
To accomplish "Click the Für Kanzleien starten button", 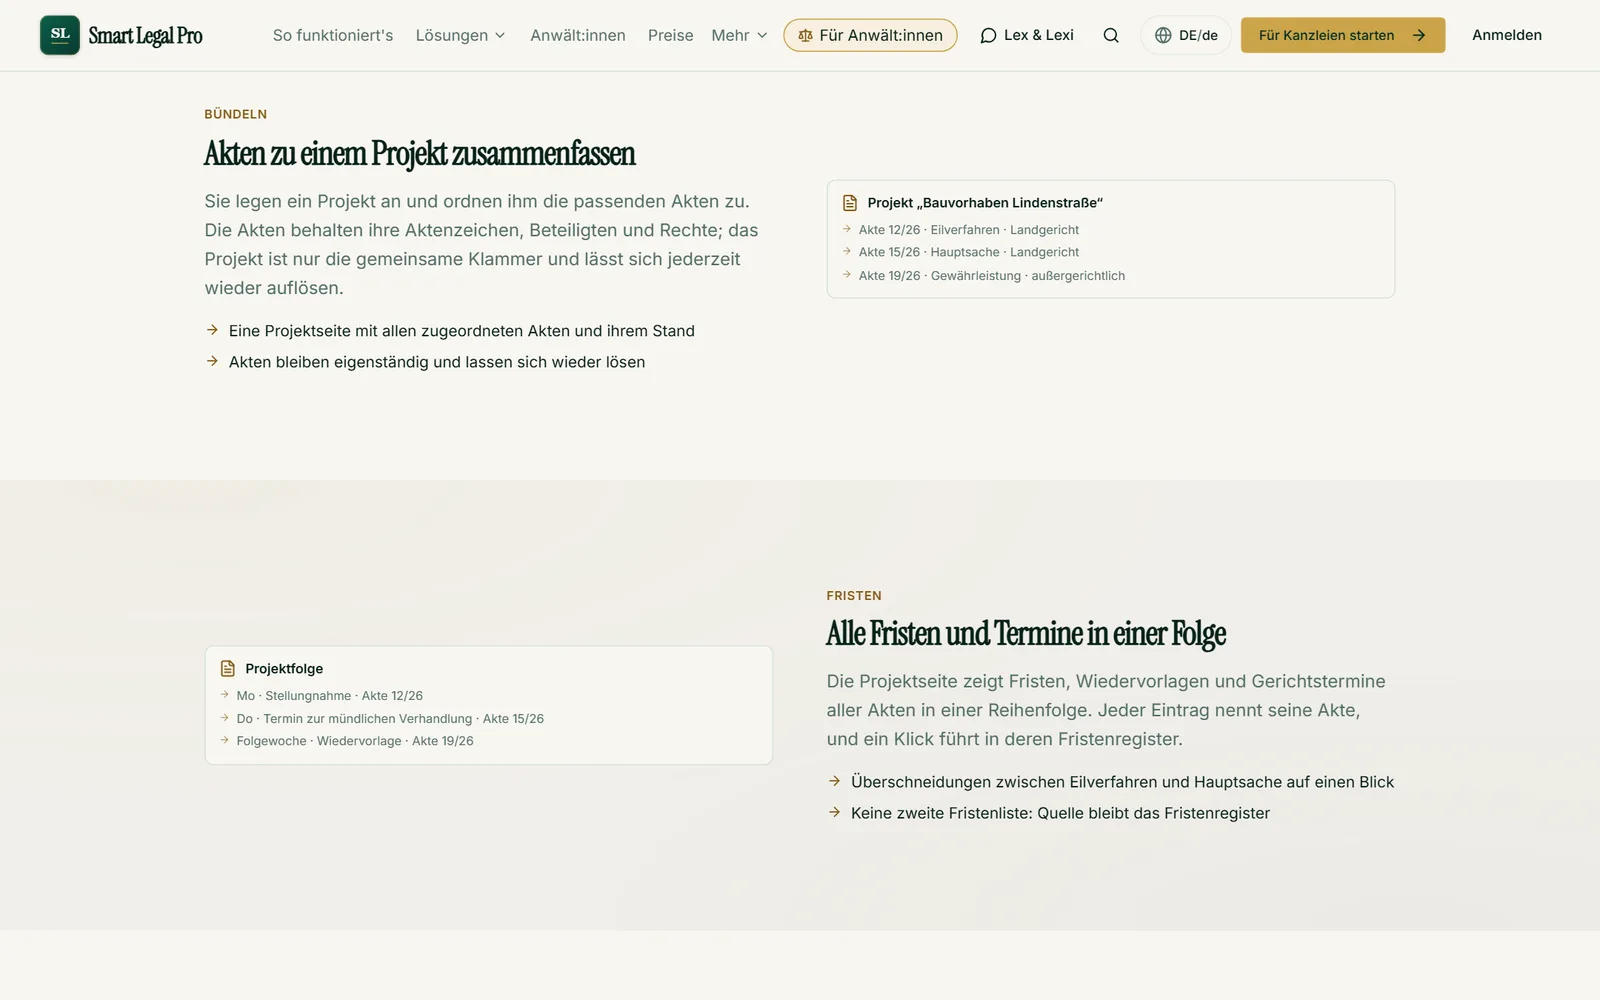I will [1343, 35].
